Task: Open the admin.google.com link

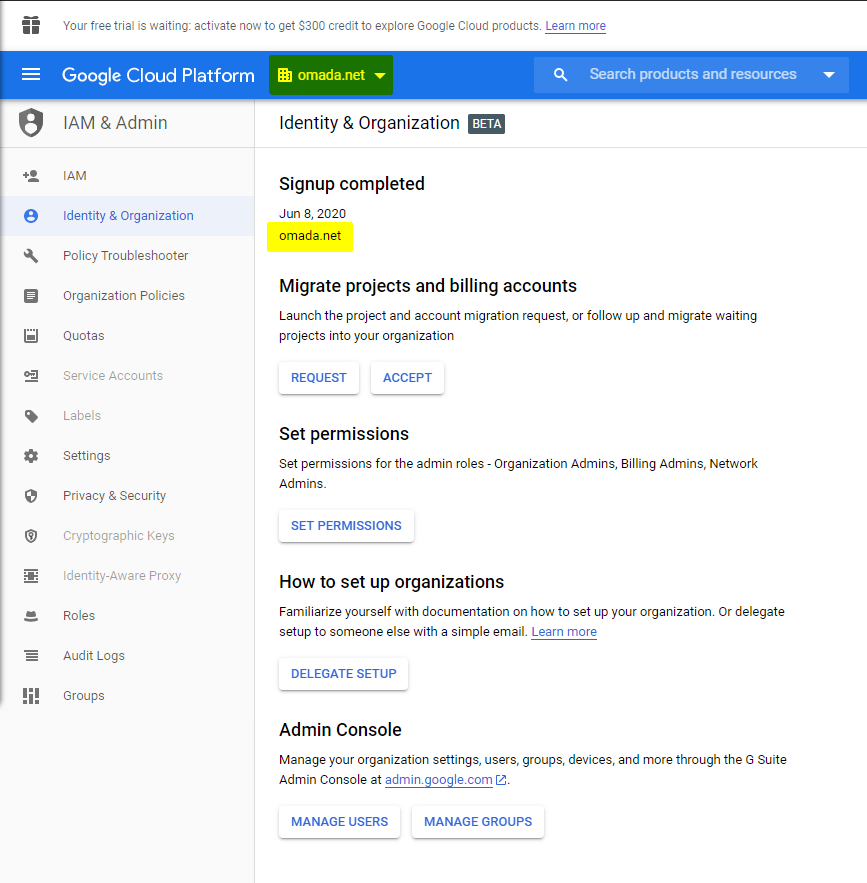Action: 439,780
